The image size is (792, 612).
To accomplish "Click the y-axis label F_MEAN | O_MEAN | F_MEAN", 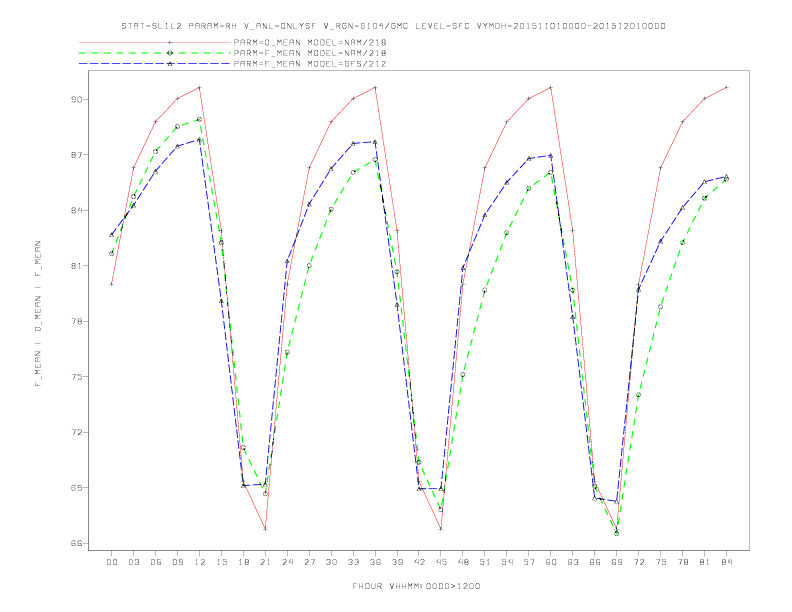I will coord(38,314).
